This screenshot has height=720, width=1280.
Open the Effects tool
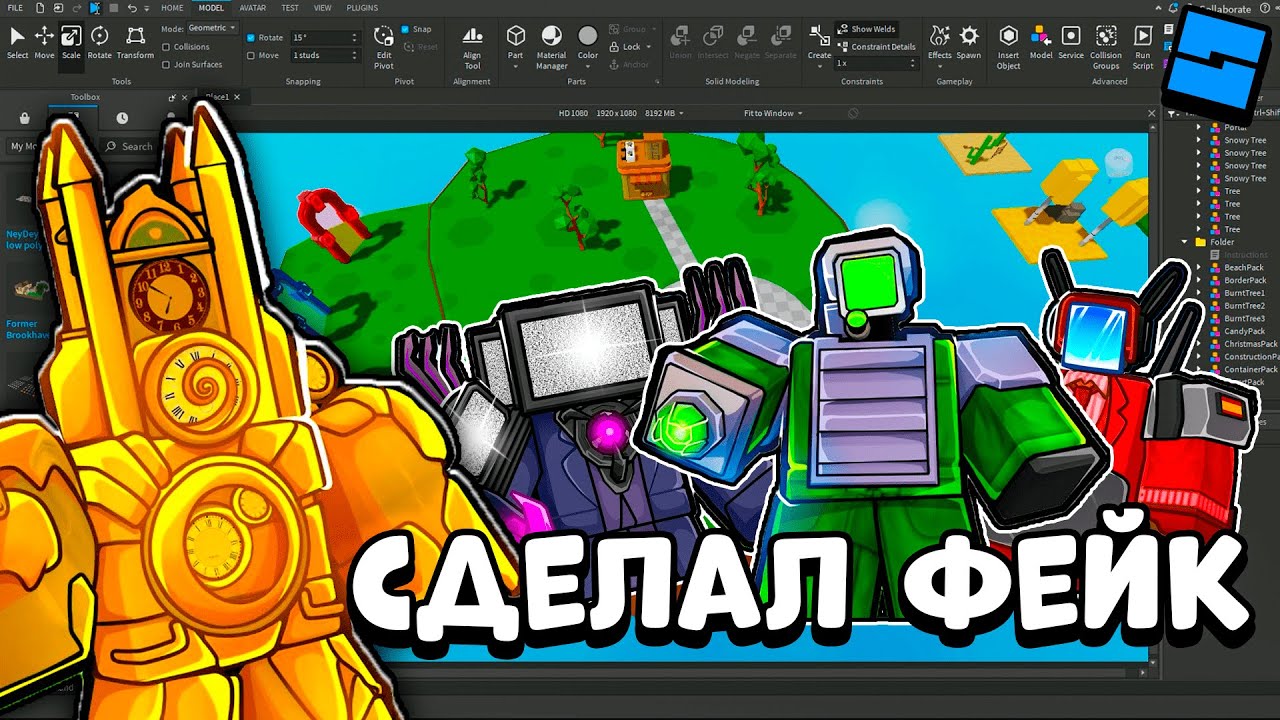pyautogui.click(x=939, y=42)
